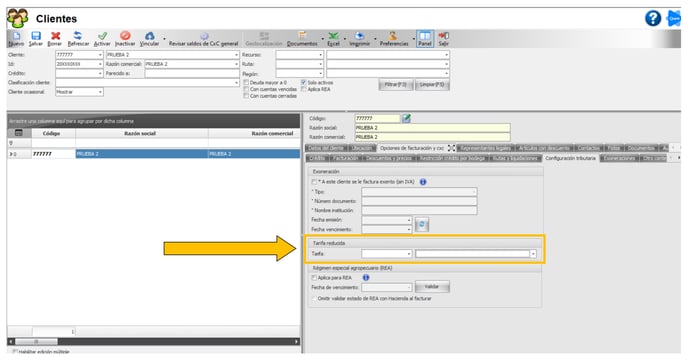Image resolution: width=688 pixels, height=361 pixels.
Task: Click the Parecido a text field
Action: point(192,74)
